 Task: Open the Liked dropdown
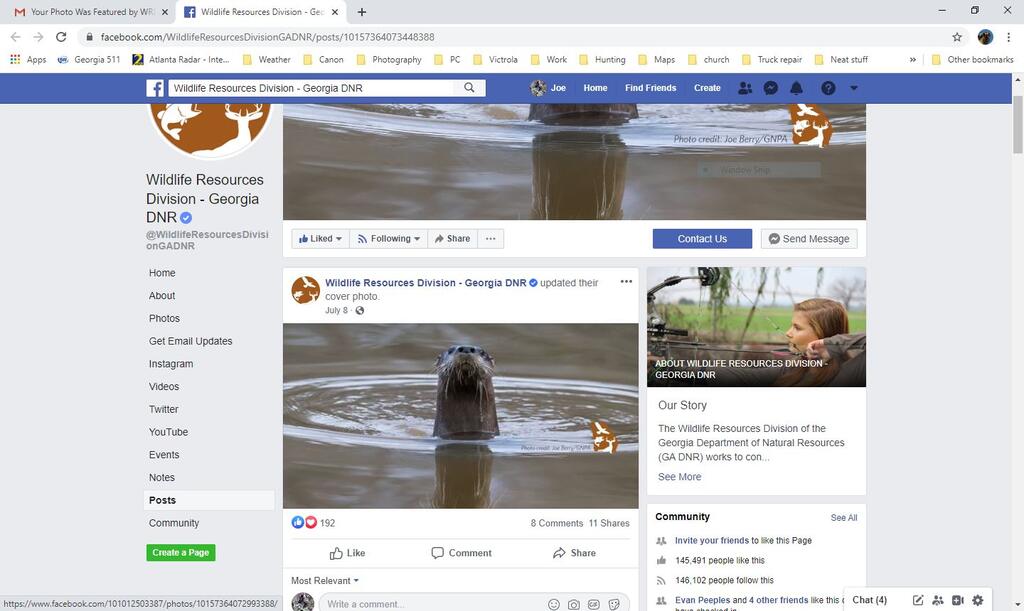coord(320,239)
